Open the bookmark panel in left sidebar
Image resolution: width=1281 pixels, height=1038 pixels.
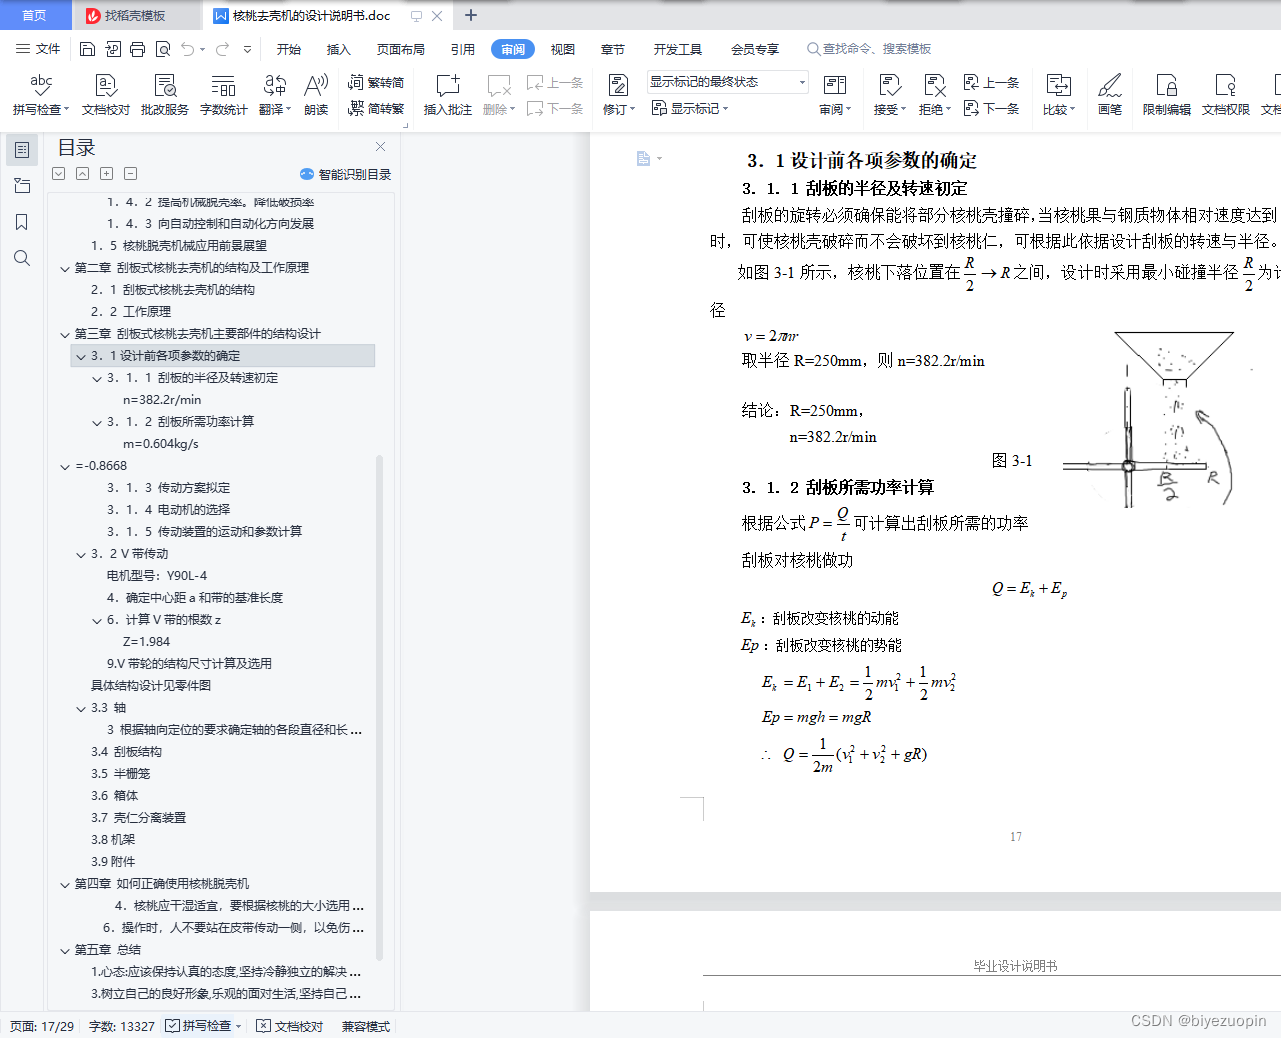click(x=22, y=222)
